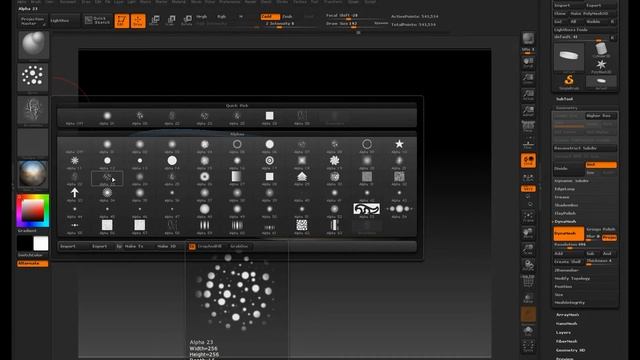Toggle Draw mode button

tap(138, 21)
